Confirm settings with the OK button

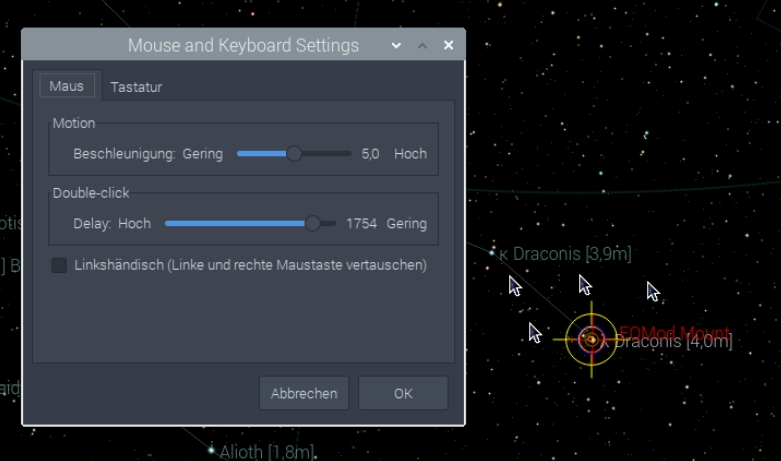click(x=403, y=393)
